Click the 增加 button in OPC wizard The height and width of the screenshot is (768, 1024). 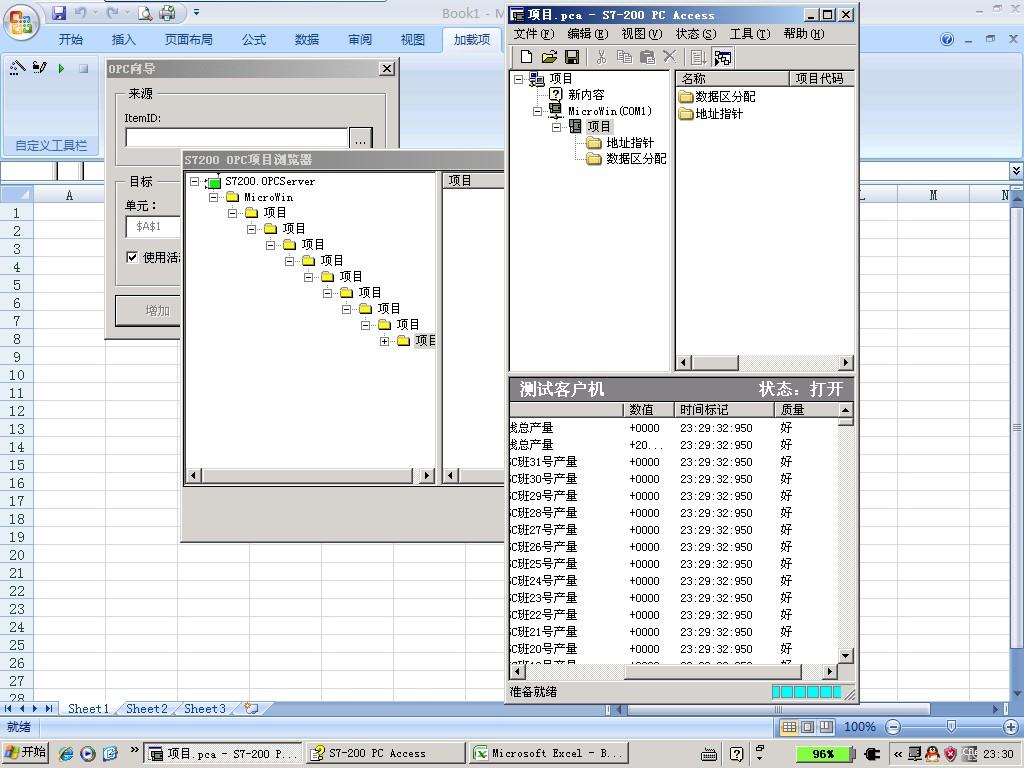tap(157, 310)
